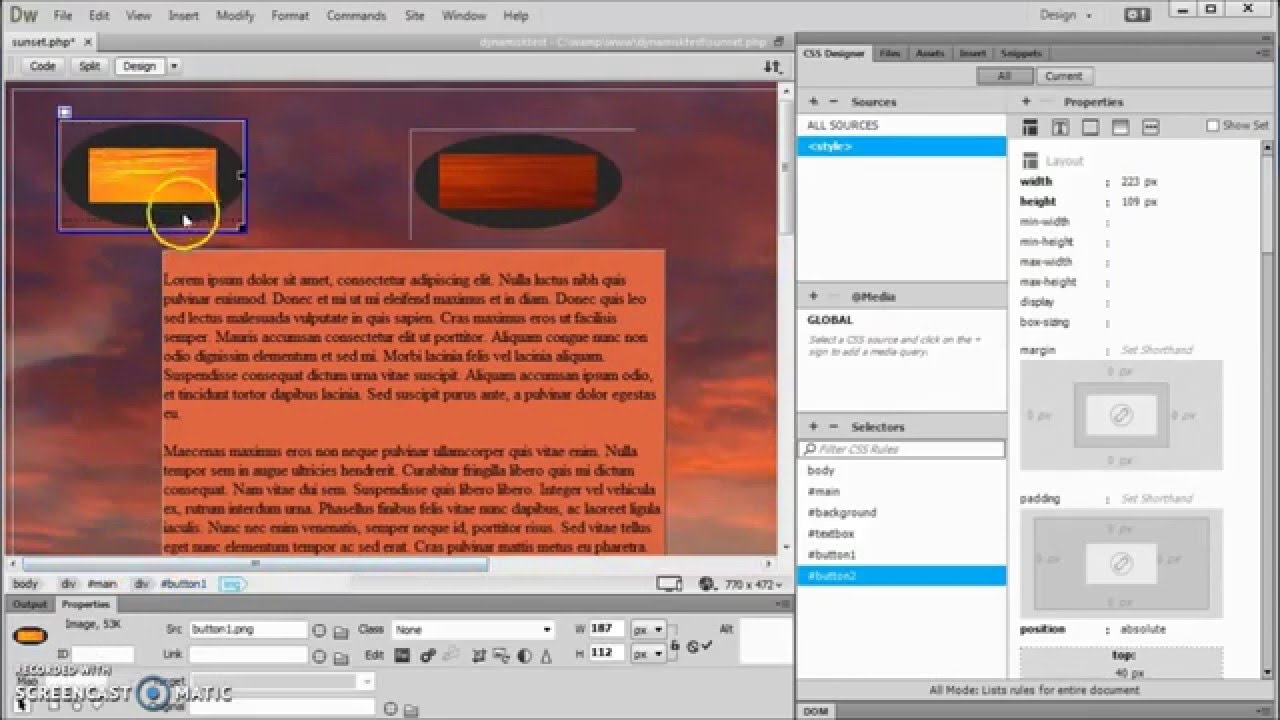Click Point to File icon next to Link
Viewport: 1280px width, 720px height.
coord(319,656)
